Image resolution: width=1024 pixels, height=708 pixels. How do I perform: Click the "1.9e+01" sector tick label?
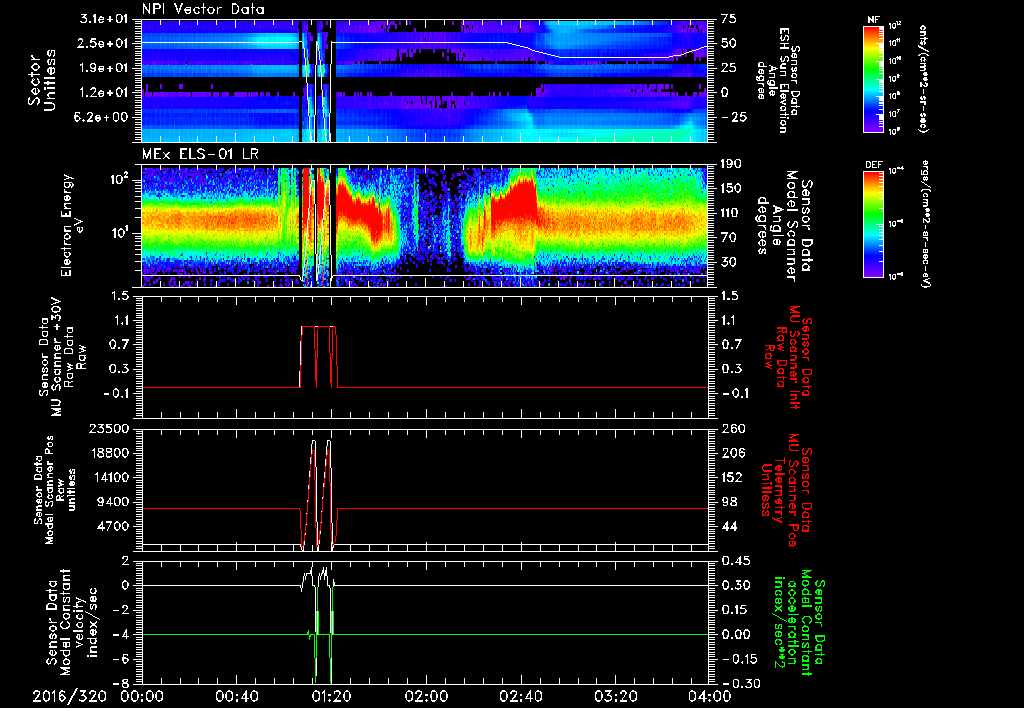[x=103, y=68]
